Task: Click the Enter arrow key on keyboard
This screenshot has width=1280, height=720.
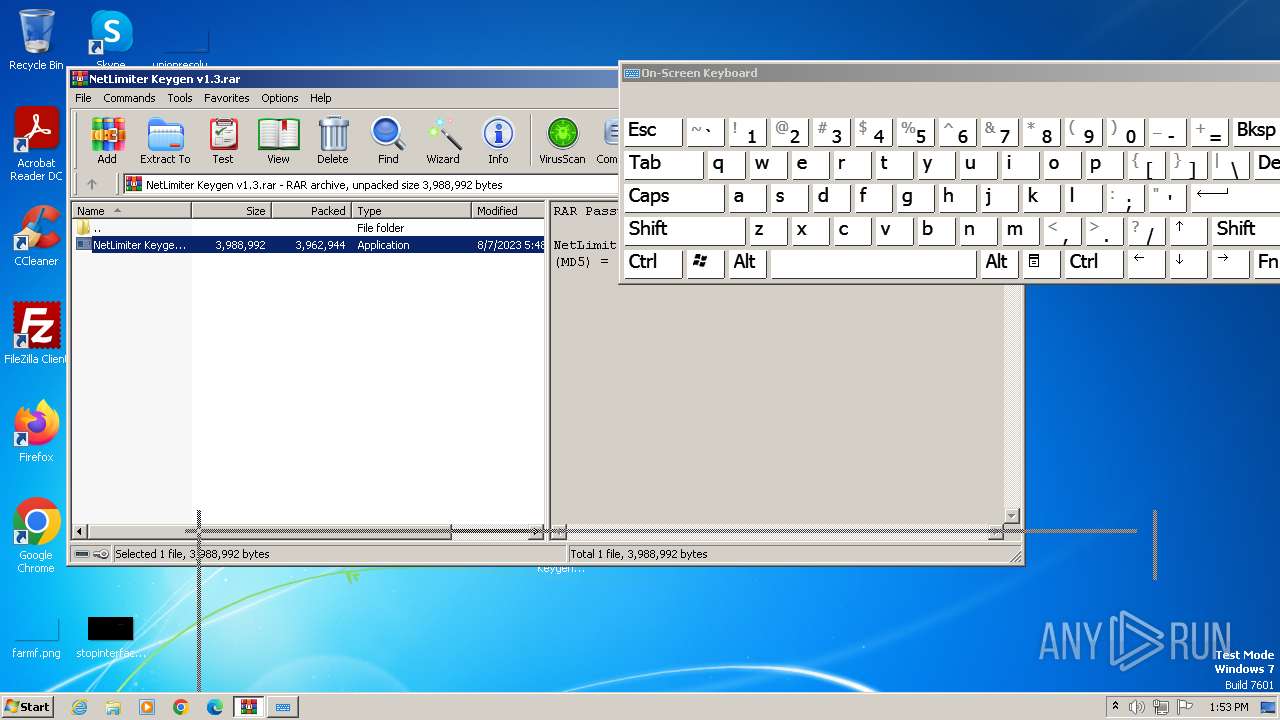Action: 1235,197
